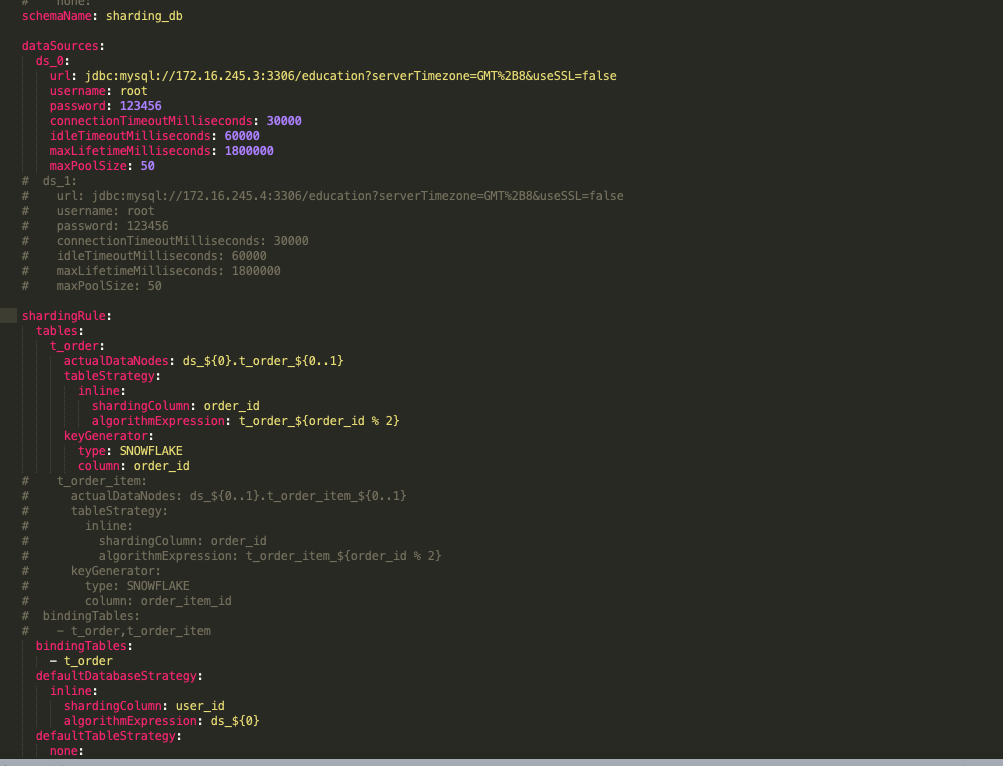Image resolution: width=1003 pixels, height=766 pixels.
Task: Click the t_order_${order_id % 2} expression
Action: point(319,421)
